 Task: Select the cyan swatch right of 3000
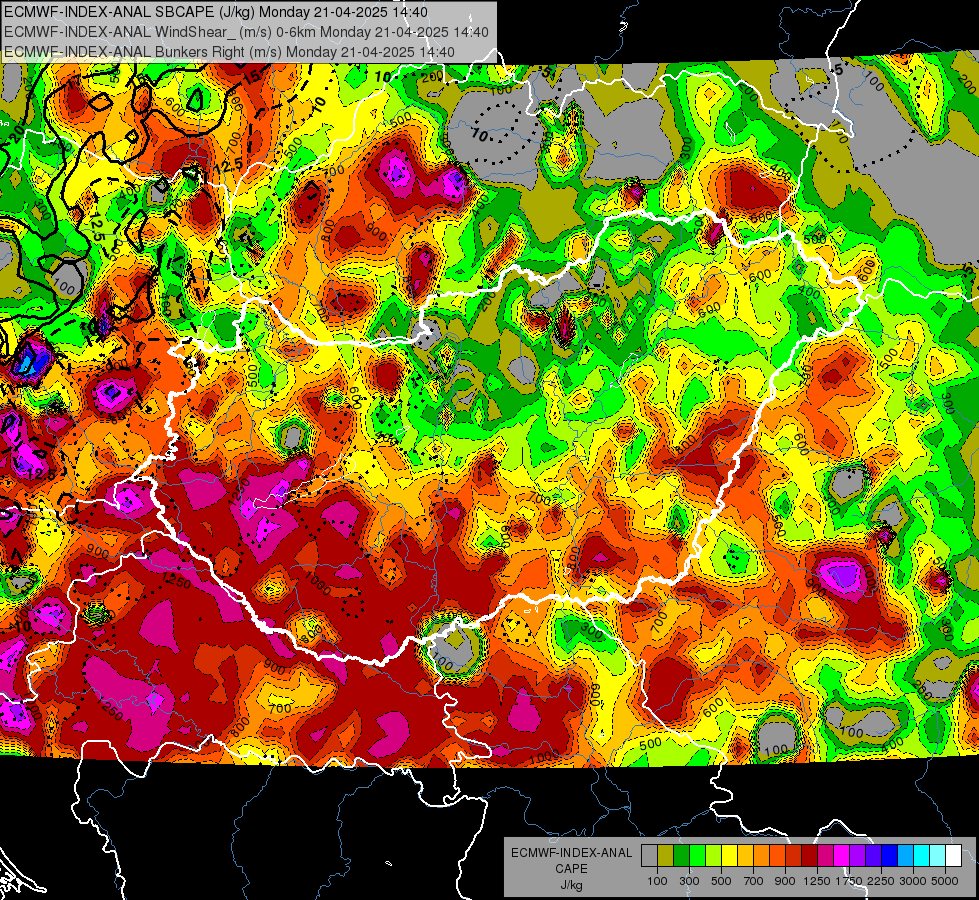922,855
